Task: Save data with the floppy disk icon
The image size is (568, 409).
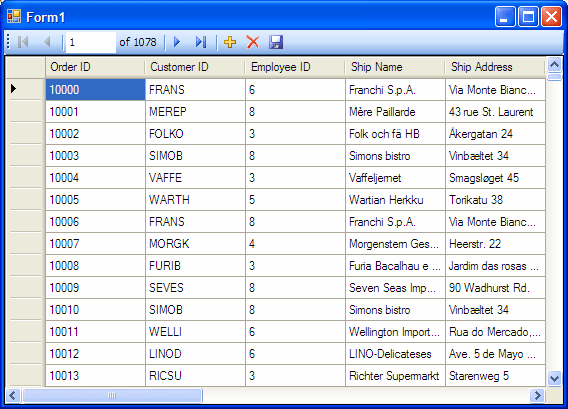Action: [x=276, y=42]
